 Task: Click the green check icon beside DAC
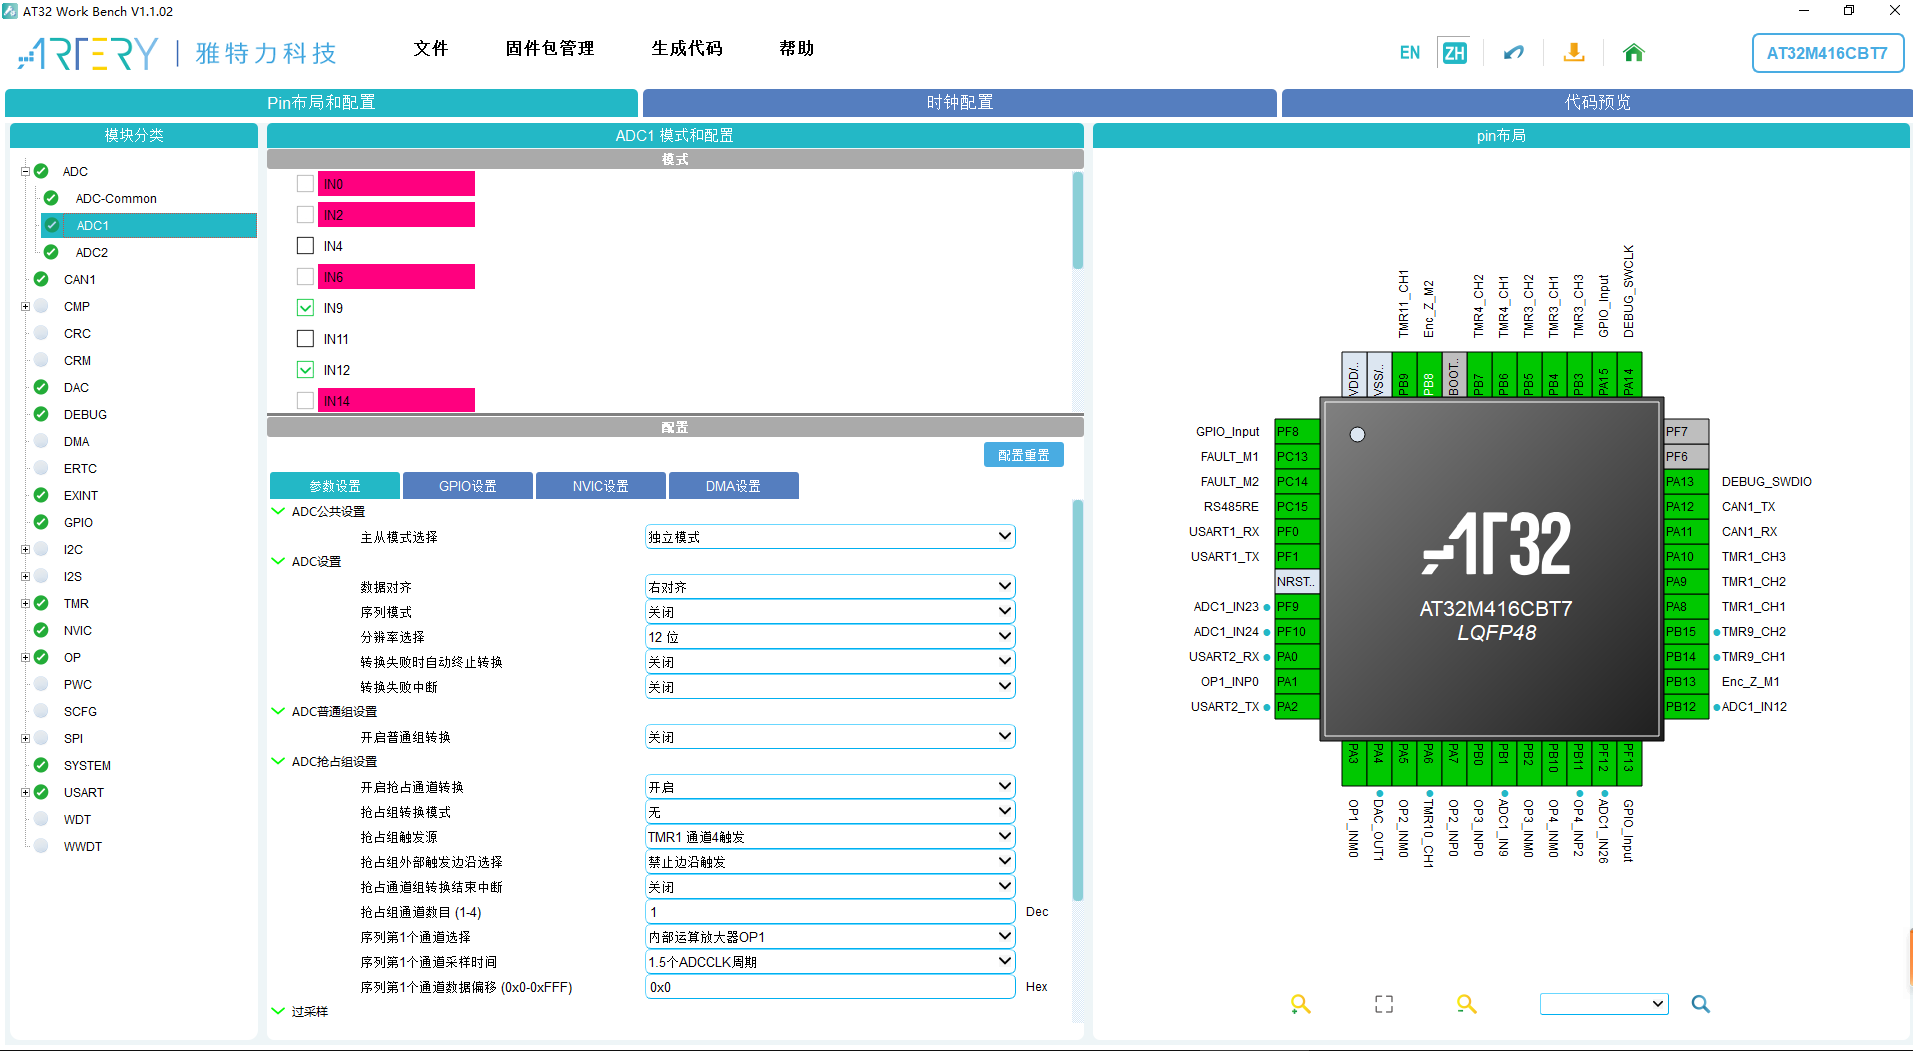click(41, 387)
